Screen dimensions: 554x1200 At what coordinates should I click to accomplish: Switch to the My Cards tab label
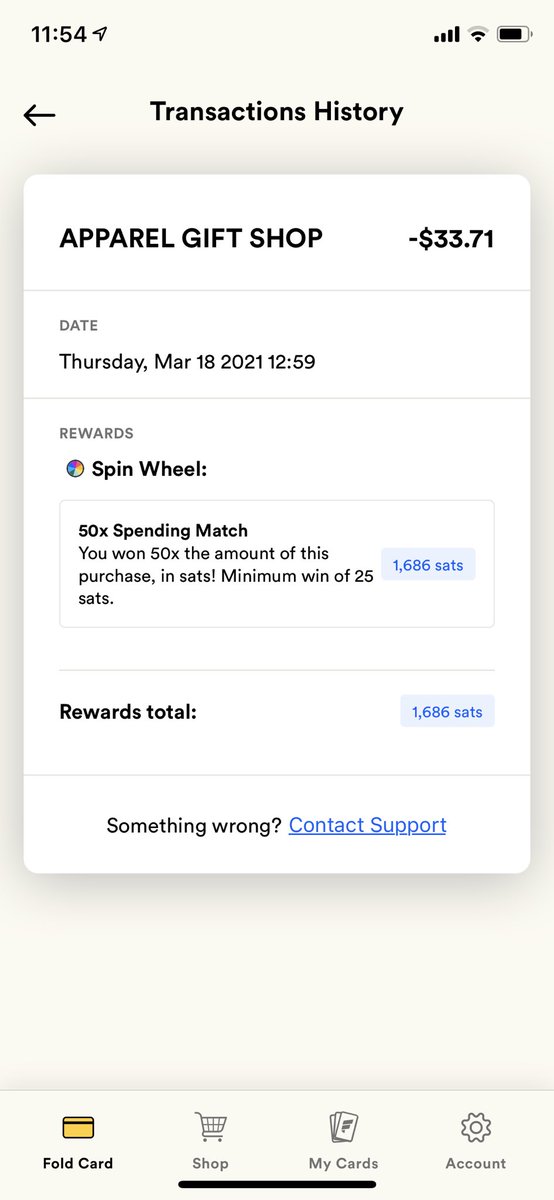[x=343, y=1163]
